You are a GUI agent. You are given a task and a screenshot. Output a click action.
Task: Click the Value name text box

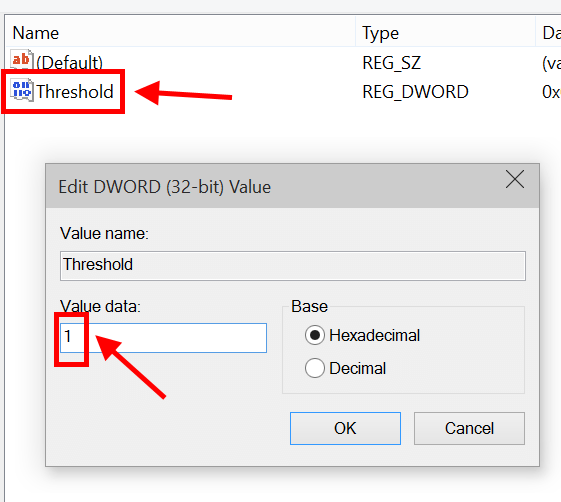293,266
